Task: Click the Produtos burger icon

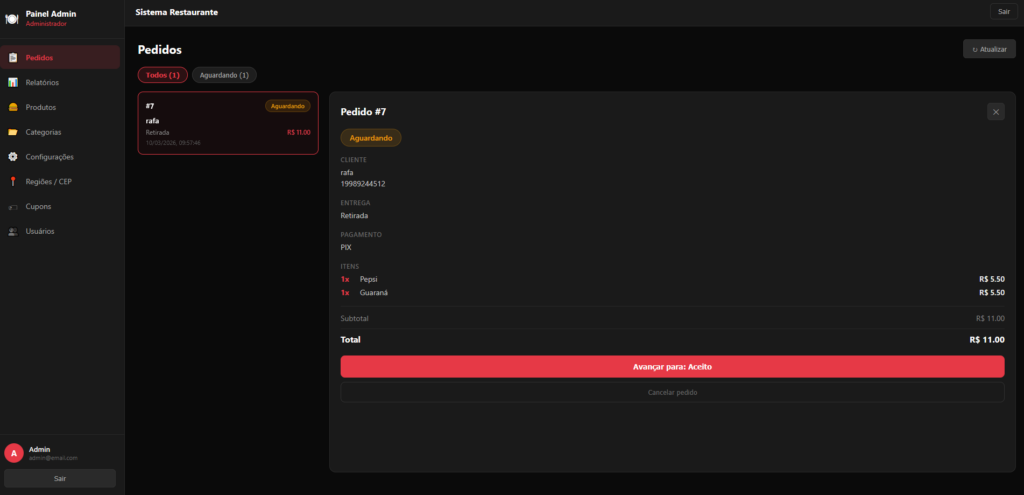Action: [x=13, y=107]
